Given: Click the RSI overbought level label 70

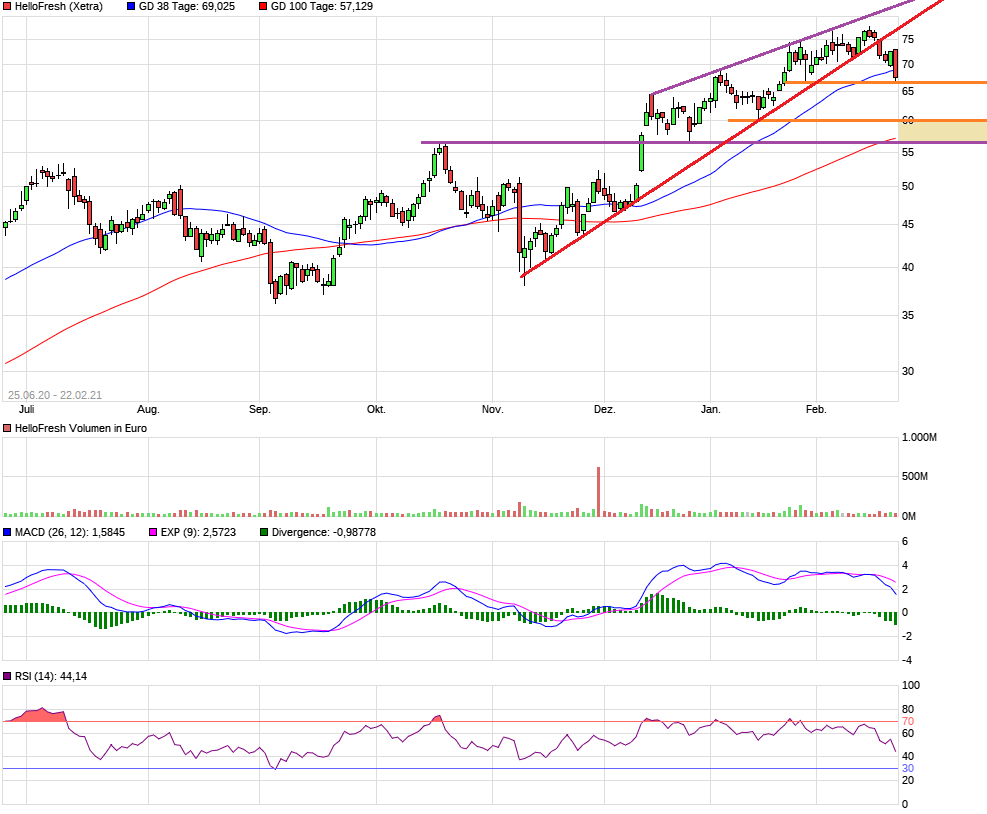Looking at the screenshot, I should (908, 721).
